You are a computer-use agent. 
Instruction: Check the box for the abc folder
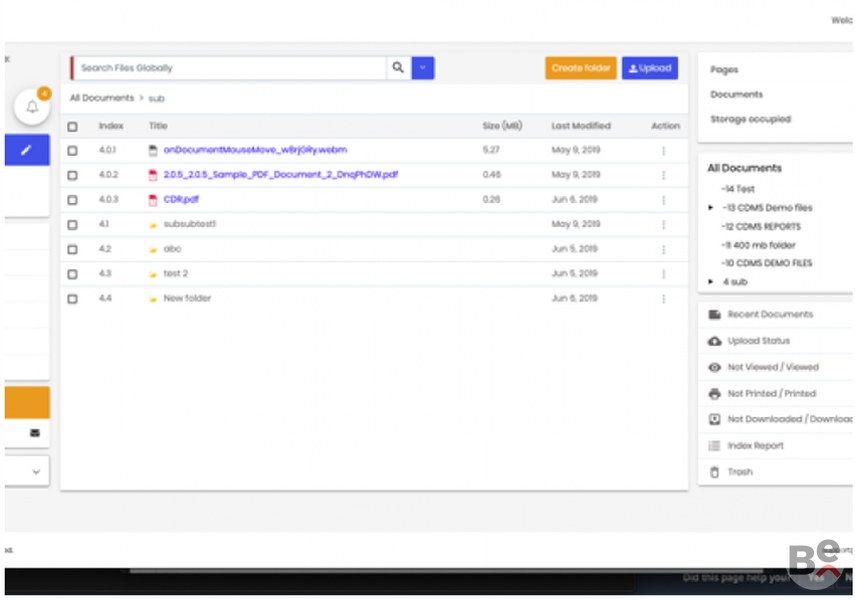coord(73,249)
